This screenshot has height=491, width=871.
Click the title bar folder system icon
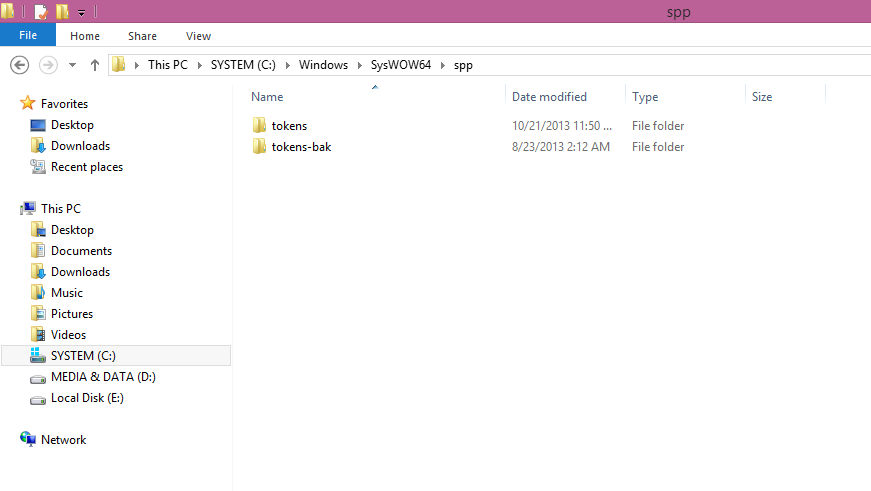pos(8,11)
